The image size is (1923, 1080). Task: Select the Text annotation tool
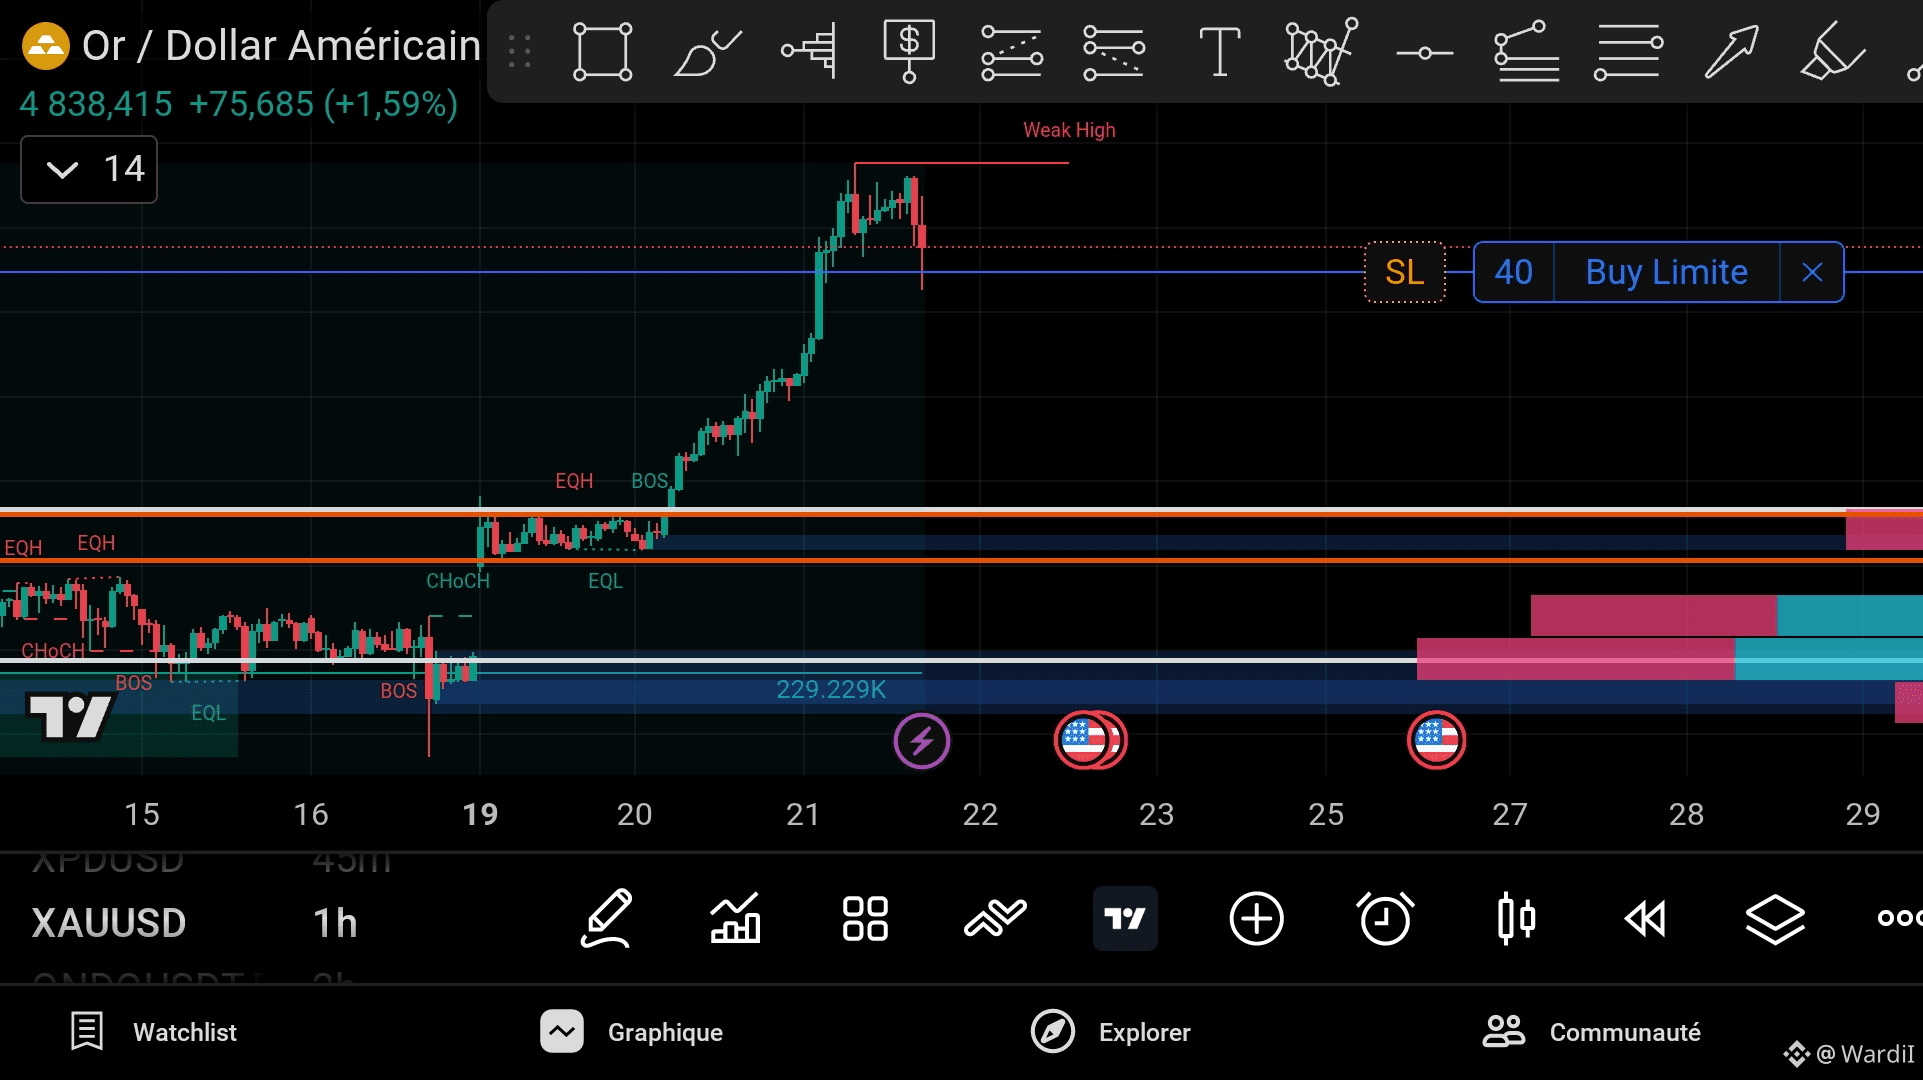[1219, 52]
